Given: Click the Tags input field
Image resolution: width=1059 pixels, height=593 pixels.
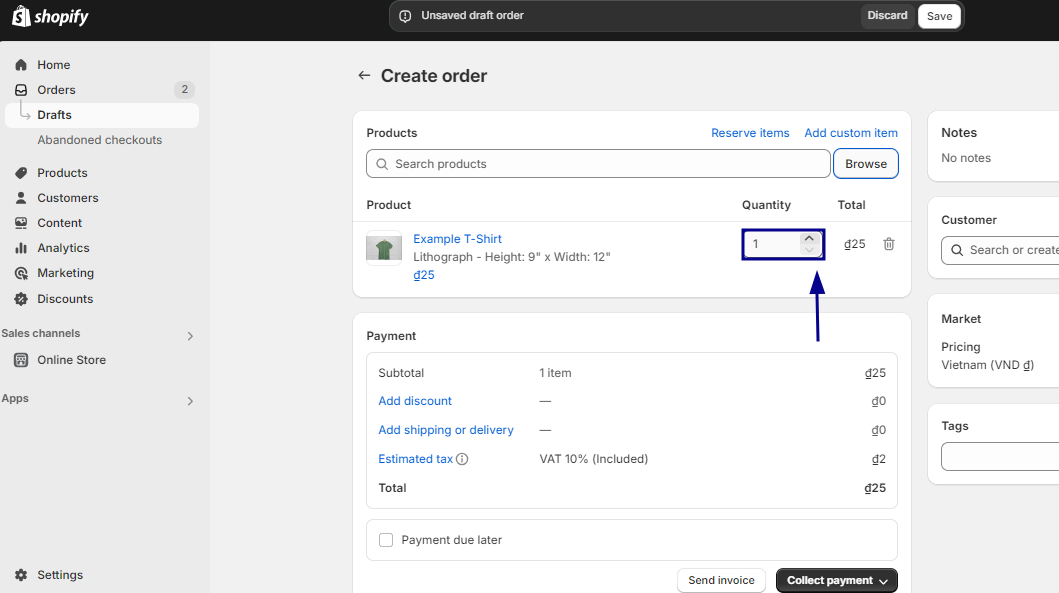Looking at the screenshot, I should pyautogui.click(x=1000, y=457).
